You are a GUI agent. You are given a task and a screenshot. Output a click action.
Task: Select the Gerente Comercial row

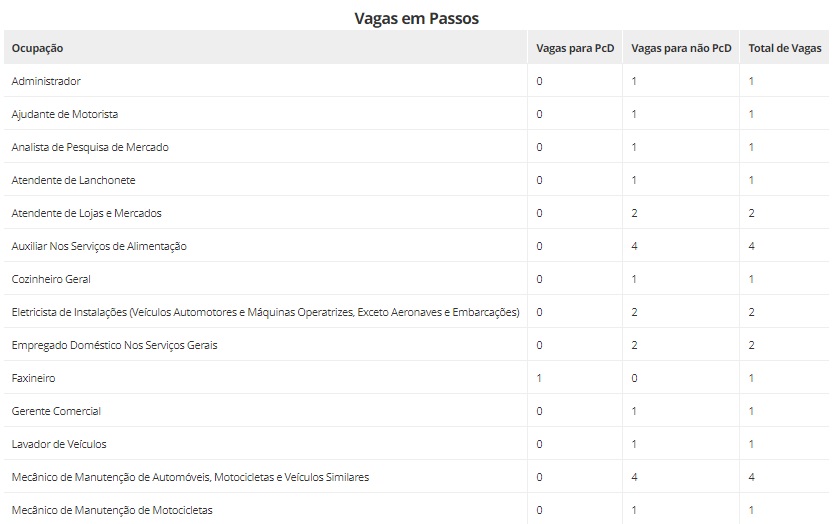(416, 412)
